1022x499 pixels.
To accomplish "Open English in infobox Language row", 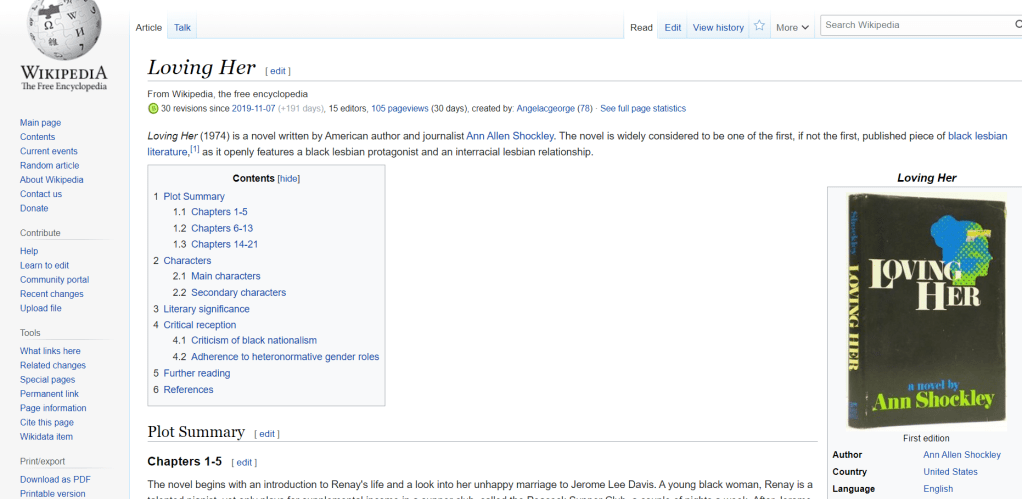I will point(938,489).
